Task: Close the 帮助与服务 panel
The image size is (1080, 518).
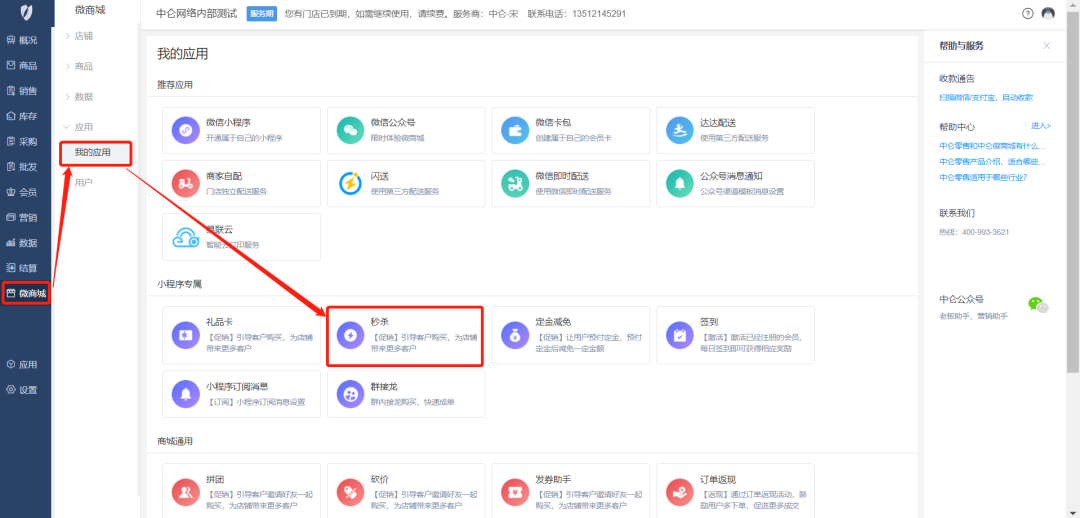Action: [x=1046, y=46]
